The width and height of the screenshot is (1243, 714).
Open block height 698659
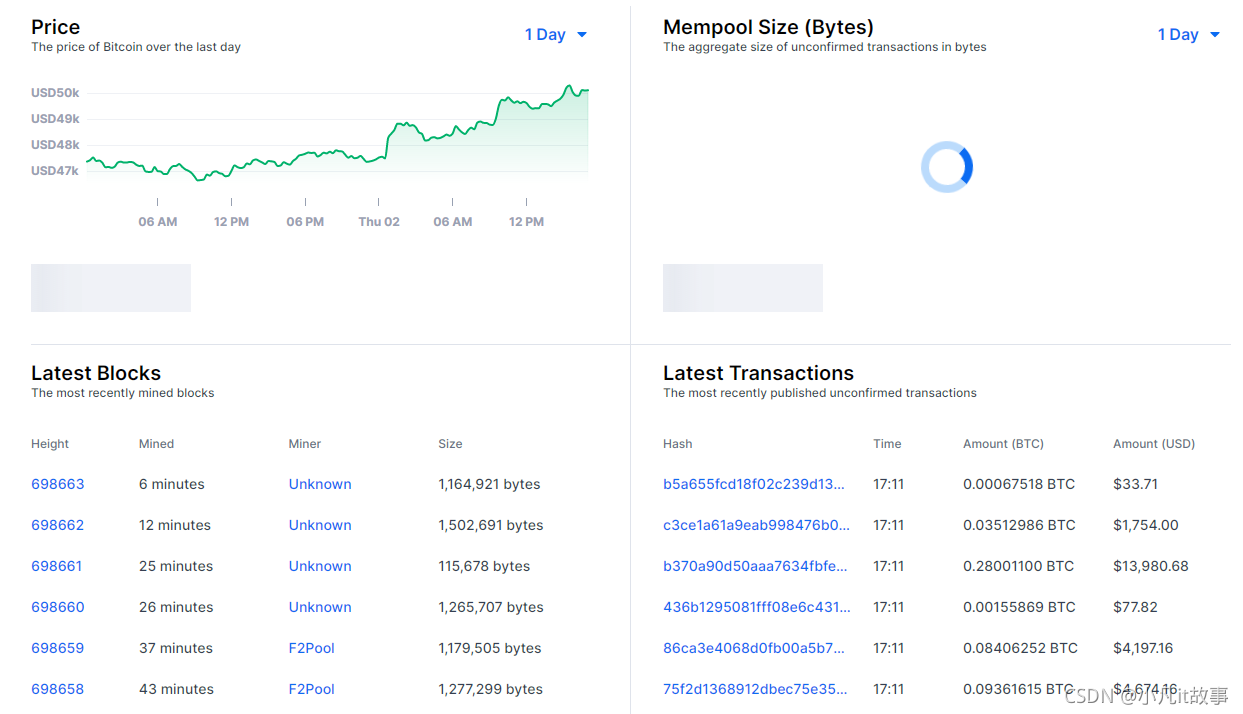(58, 648)
